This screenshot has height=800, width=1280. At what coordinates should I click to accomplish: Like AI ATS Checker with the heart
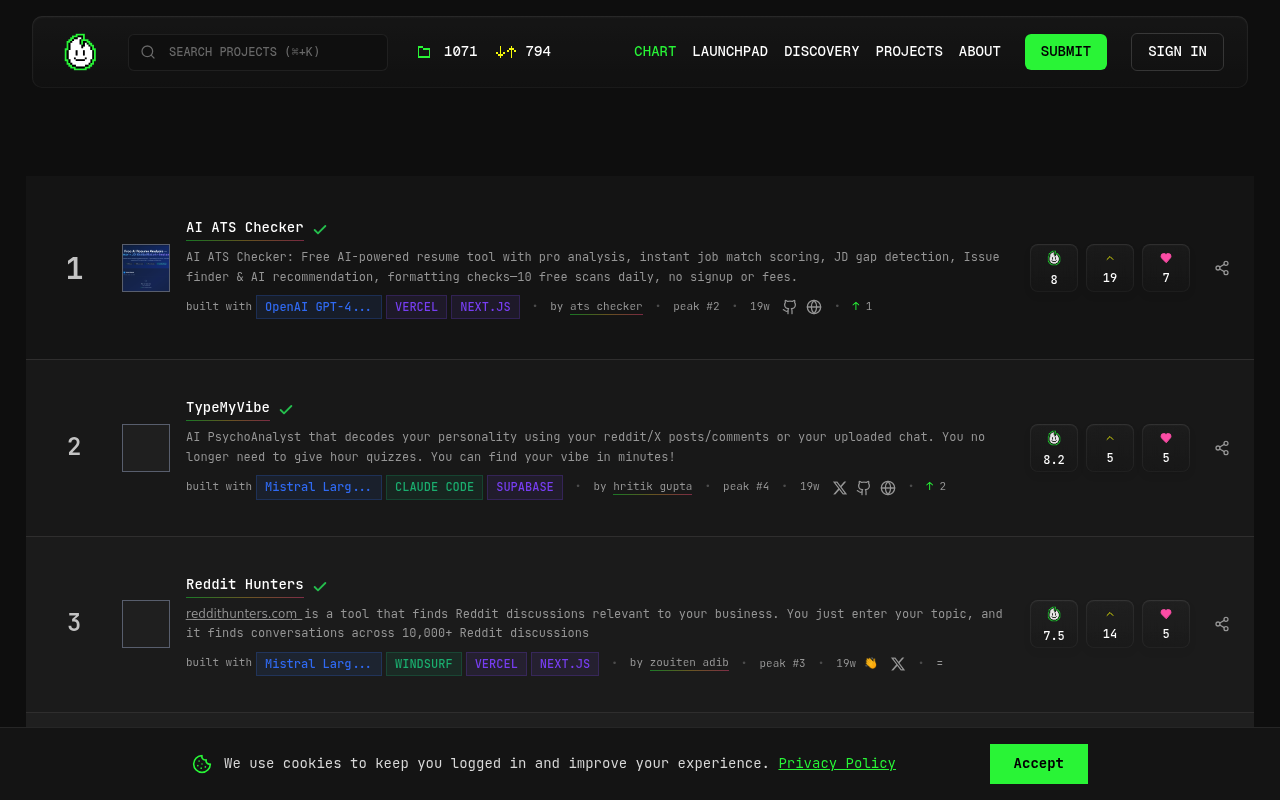(x=1166, y=268)
